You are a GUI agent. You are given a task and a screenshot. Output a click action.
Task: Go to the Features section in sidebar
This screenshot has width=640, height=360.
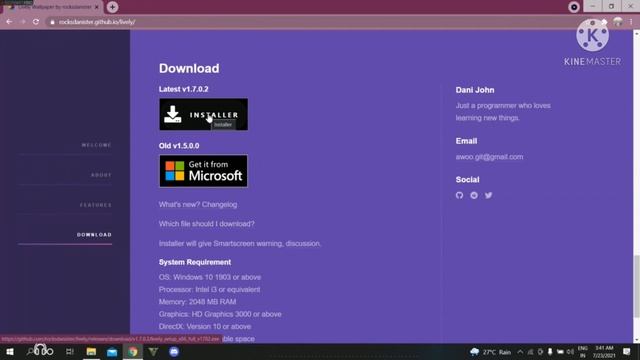click(x=96, y=205)
